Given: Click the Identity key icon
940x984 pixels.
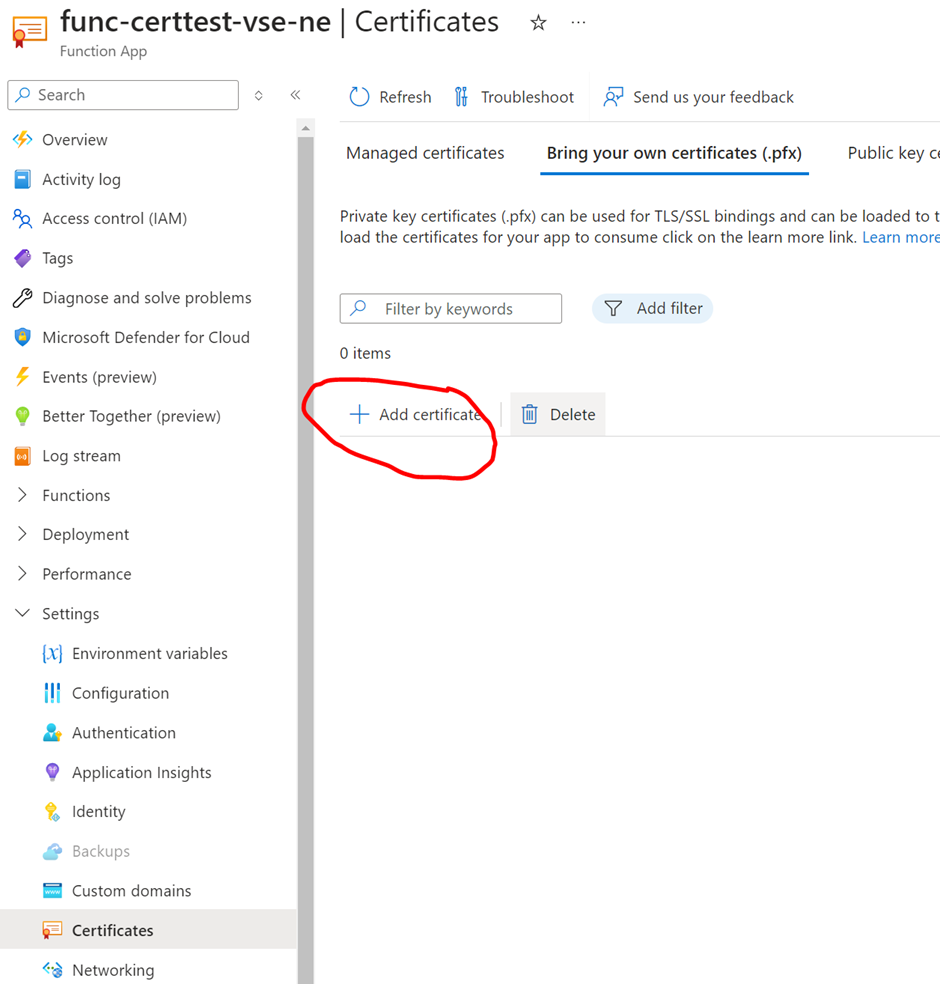Looking at the screenshot, I should click(x=52, y=811).
